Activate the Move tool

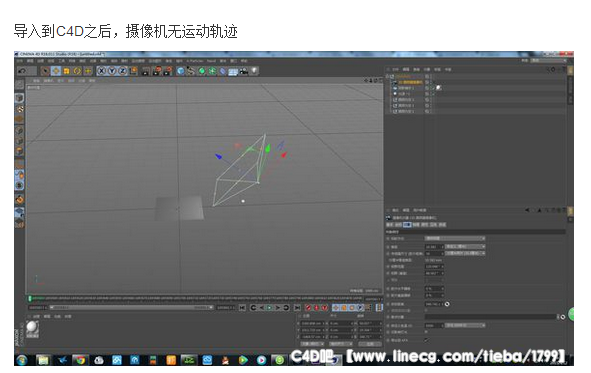point(56,71)
